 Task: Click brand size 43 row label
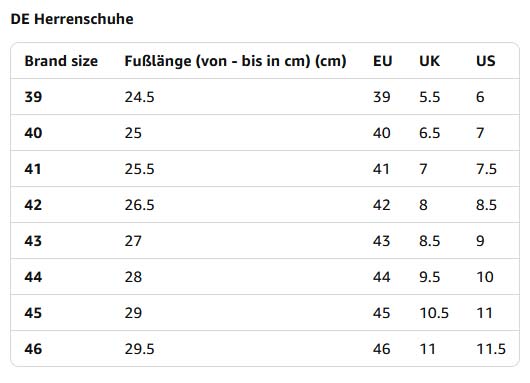pyautogui.click(x=33, y=241)
